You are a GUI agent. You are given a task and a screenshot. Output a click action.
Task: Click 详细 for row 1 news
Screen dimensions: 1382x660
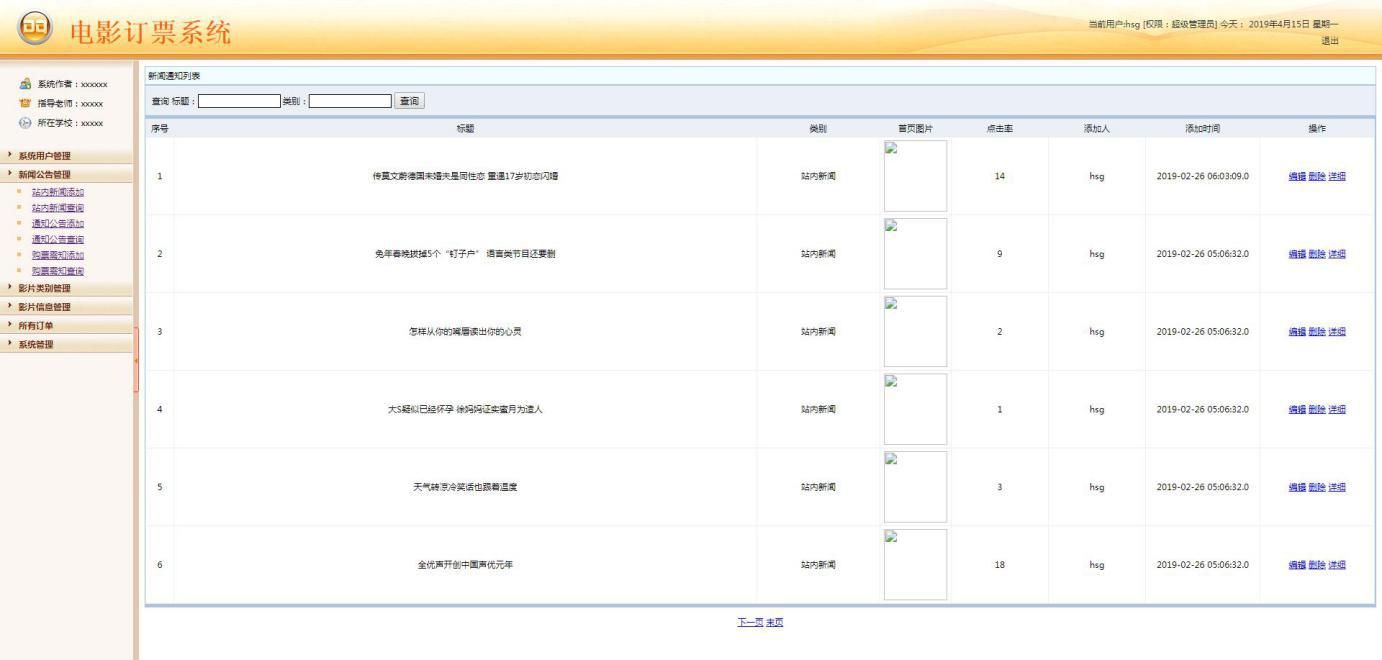(1336, 176)
